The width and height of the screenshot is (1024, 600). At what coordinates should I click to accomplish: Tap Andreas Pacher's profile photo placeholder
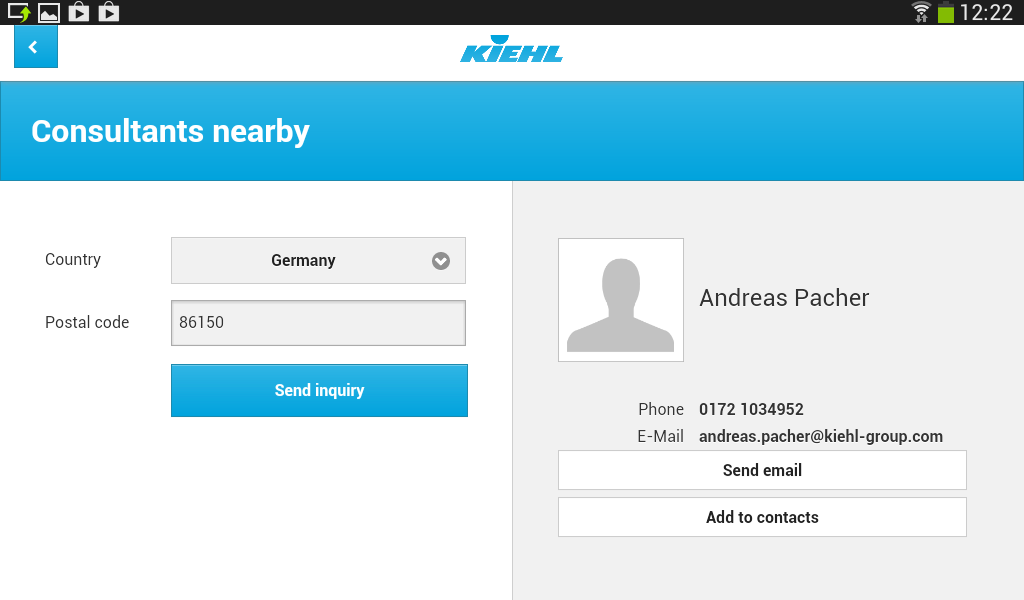coord(621,300)
